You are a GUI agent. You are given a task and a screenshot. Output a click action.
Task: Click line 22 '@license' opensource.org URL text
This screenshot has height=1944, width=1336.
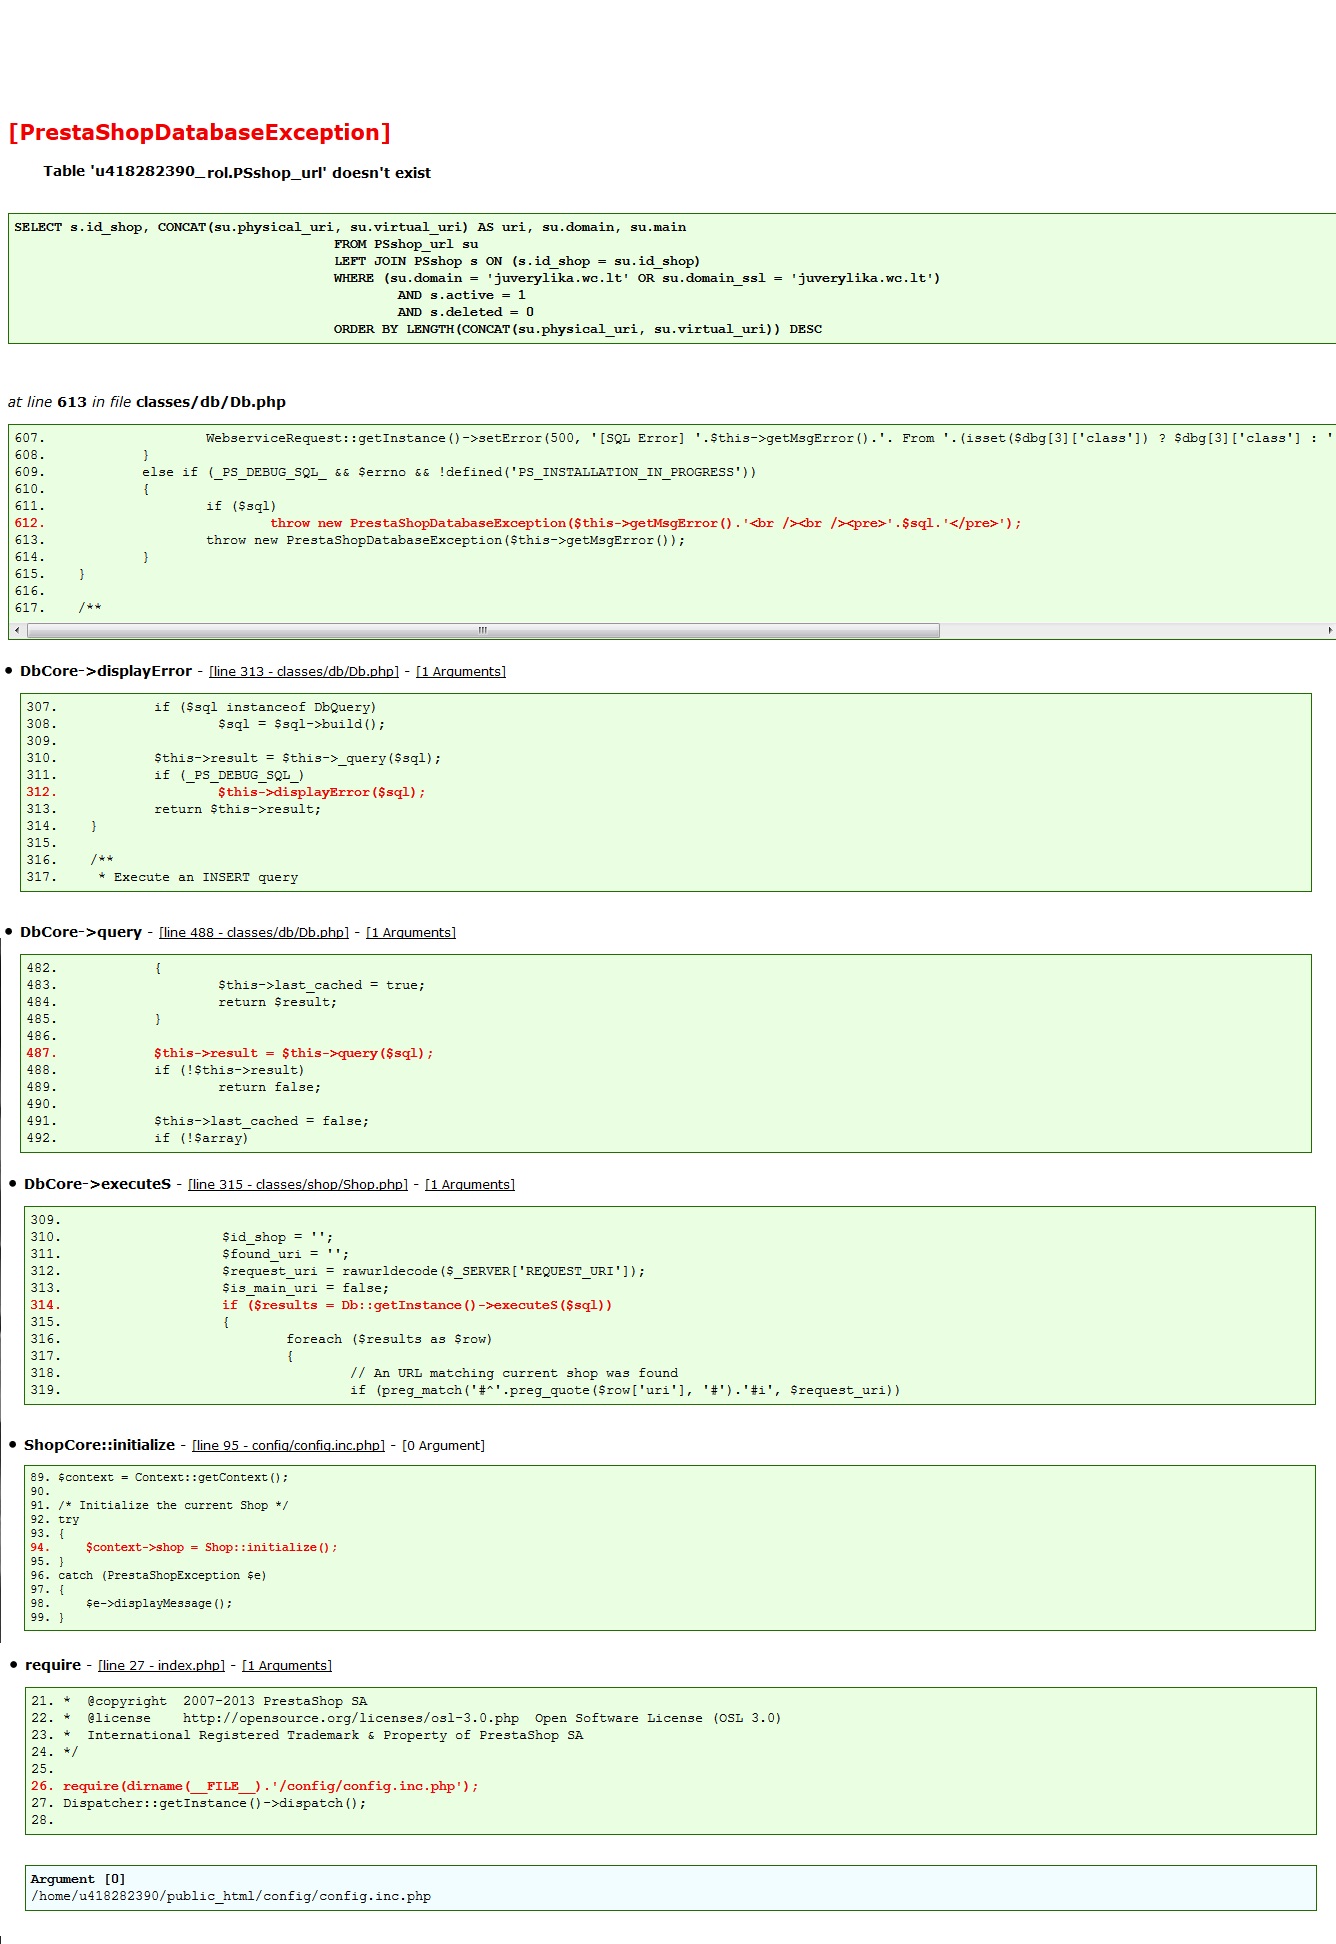click(351, 1718)
